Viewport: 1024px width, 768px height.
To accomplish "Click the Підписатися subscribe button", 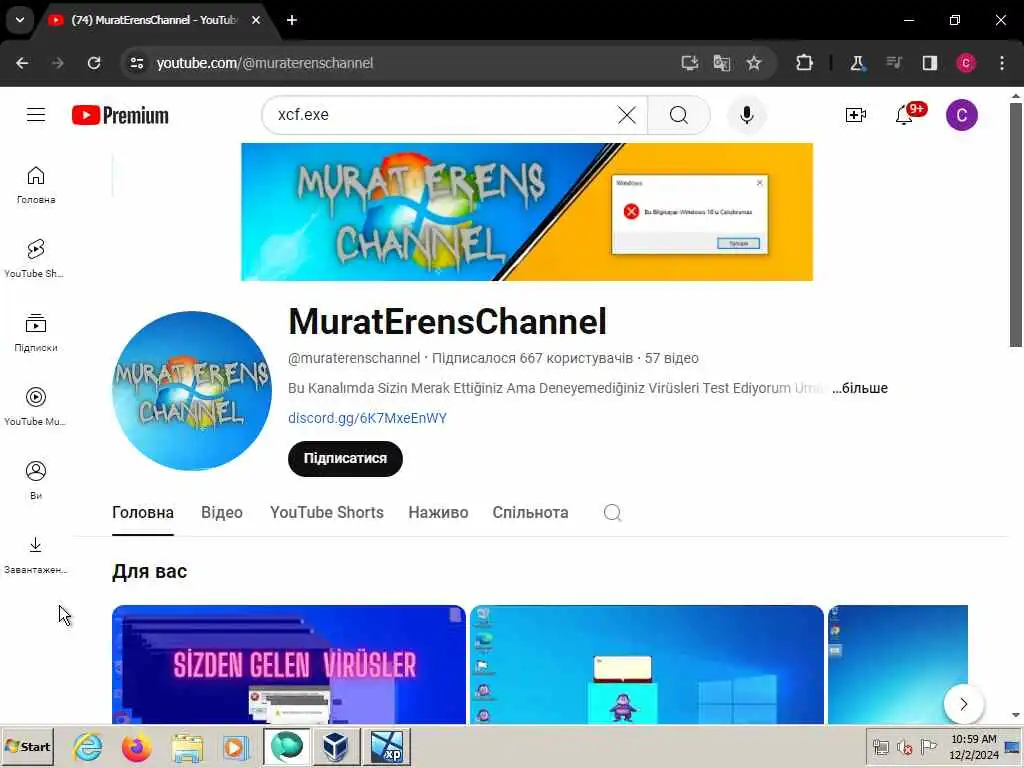I will point(345,458).
